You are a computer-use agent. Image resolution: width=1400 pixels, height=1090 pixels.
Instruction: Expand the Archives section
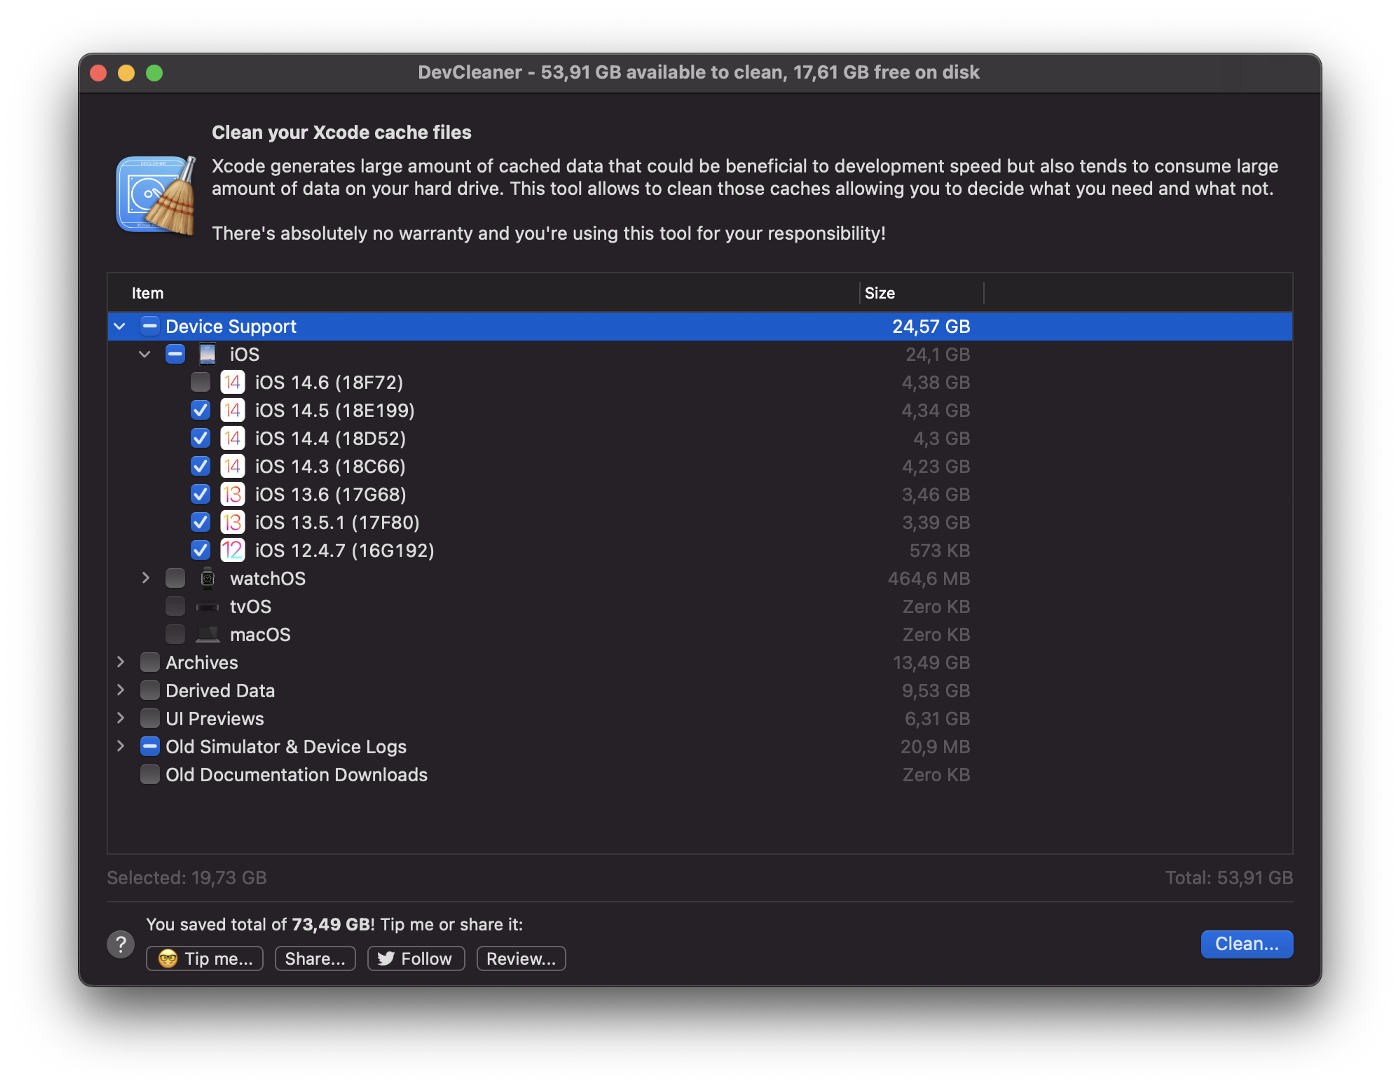click(x=120, y=662)
